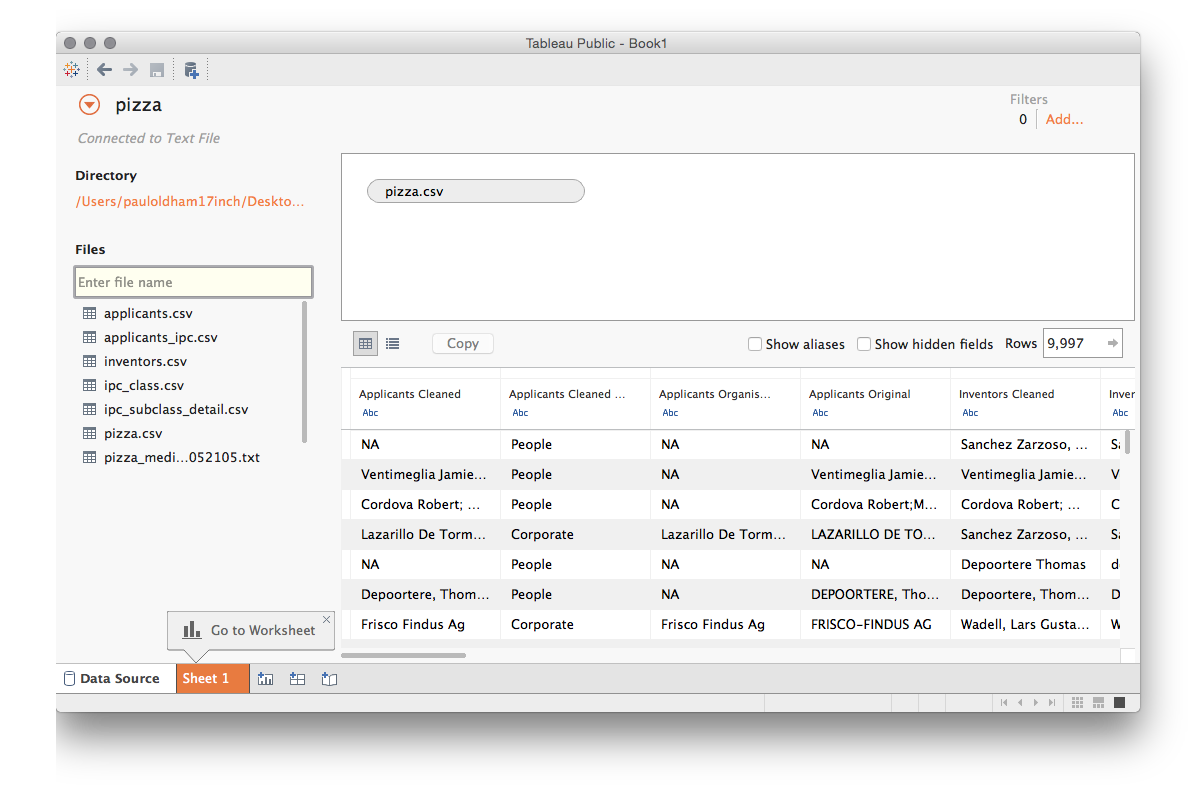This screenshot has height=792, width=1196.
Task: Click Abc data type icon under Inventors Cleaned
Action: click(x=970, y=413)
